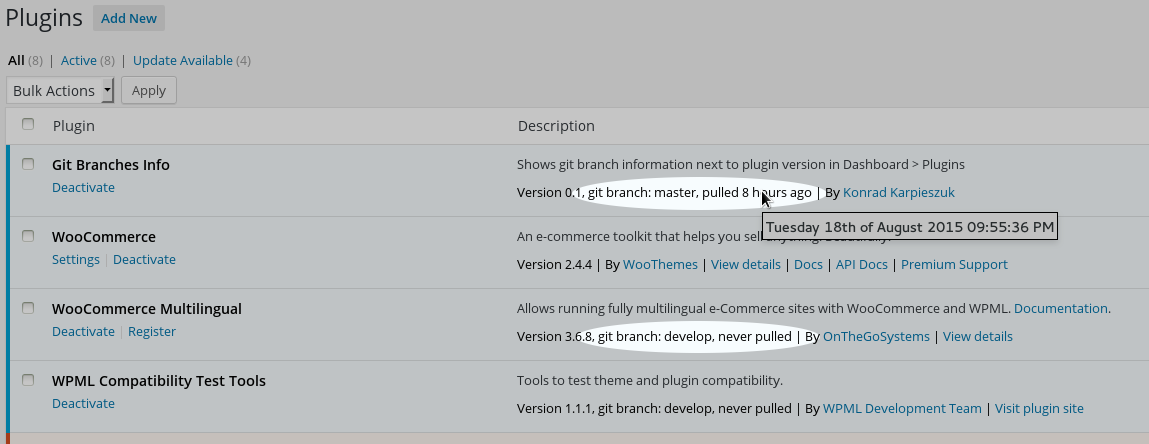1149x444 pixels.
Task: Show All plugins filter
Action: coord(16,61)
